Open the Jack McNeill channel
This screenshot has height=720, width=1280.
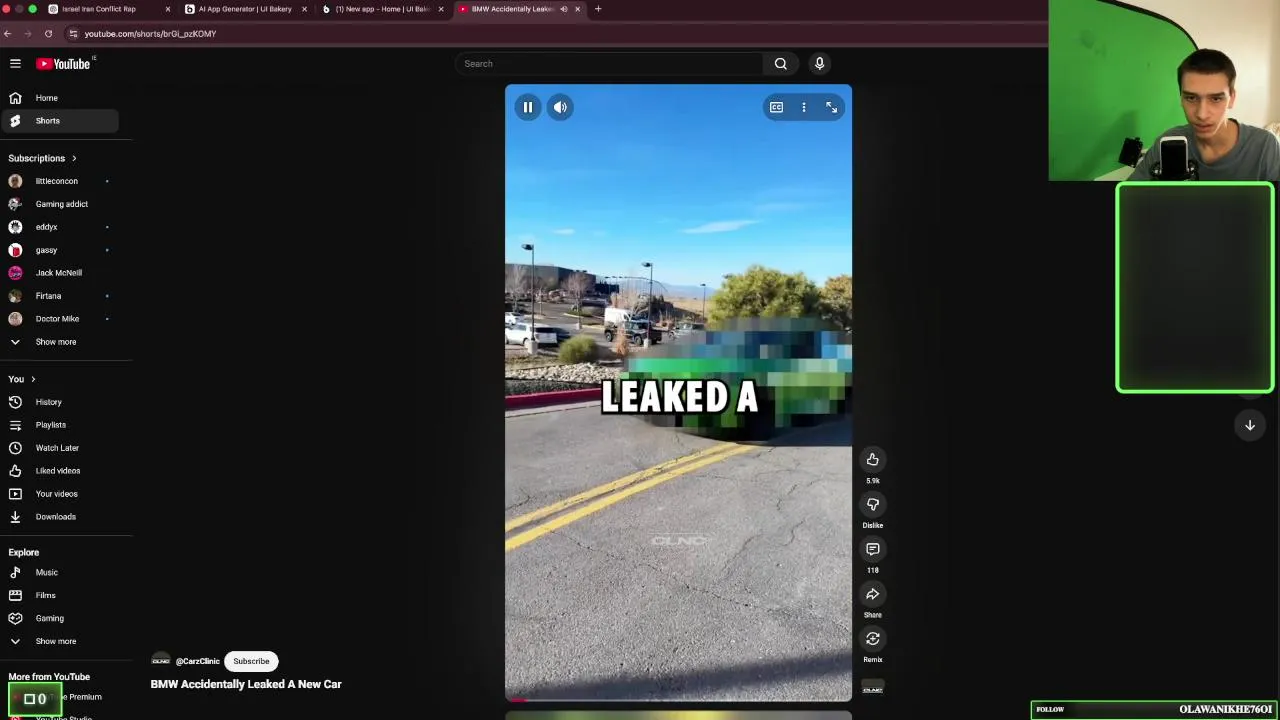click(x=60, y=273)
